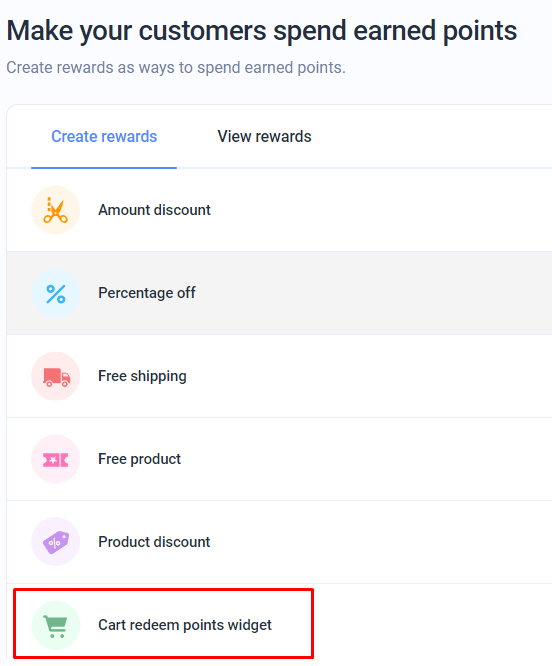Click the Free product label

pos(139,459)
